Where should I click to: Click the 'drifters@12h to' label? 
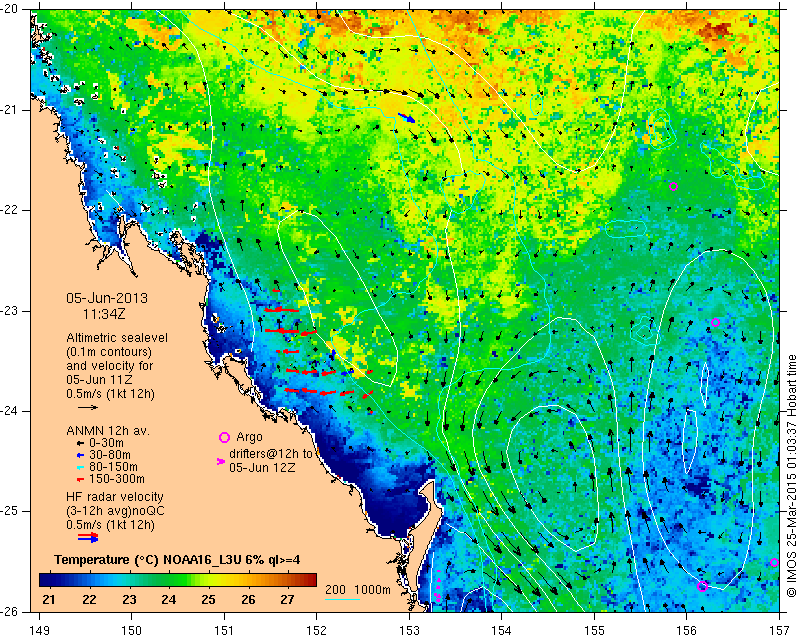[269, 454]
